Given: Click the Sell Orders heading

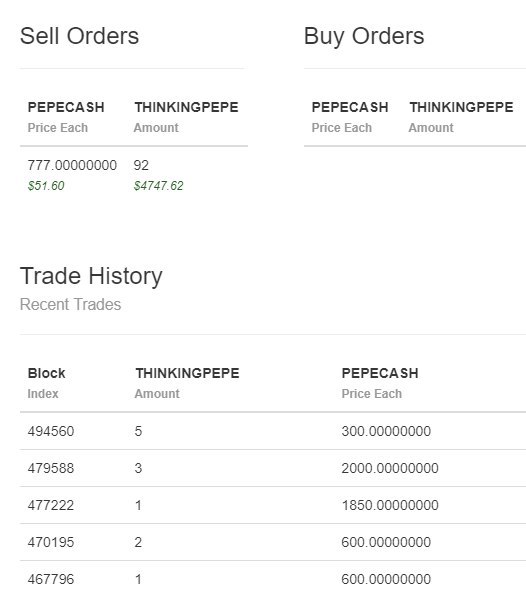Looking at the screenshot, I should tap(79, 36).
